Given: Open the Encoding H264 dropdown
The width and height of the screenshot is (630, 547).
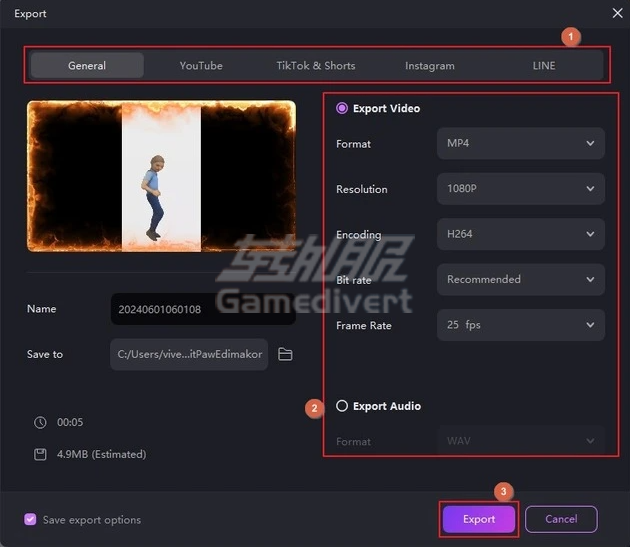Looking at the screenshot, I should 520,234.
